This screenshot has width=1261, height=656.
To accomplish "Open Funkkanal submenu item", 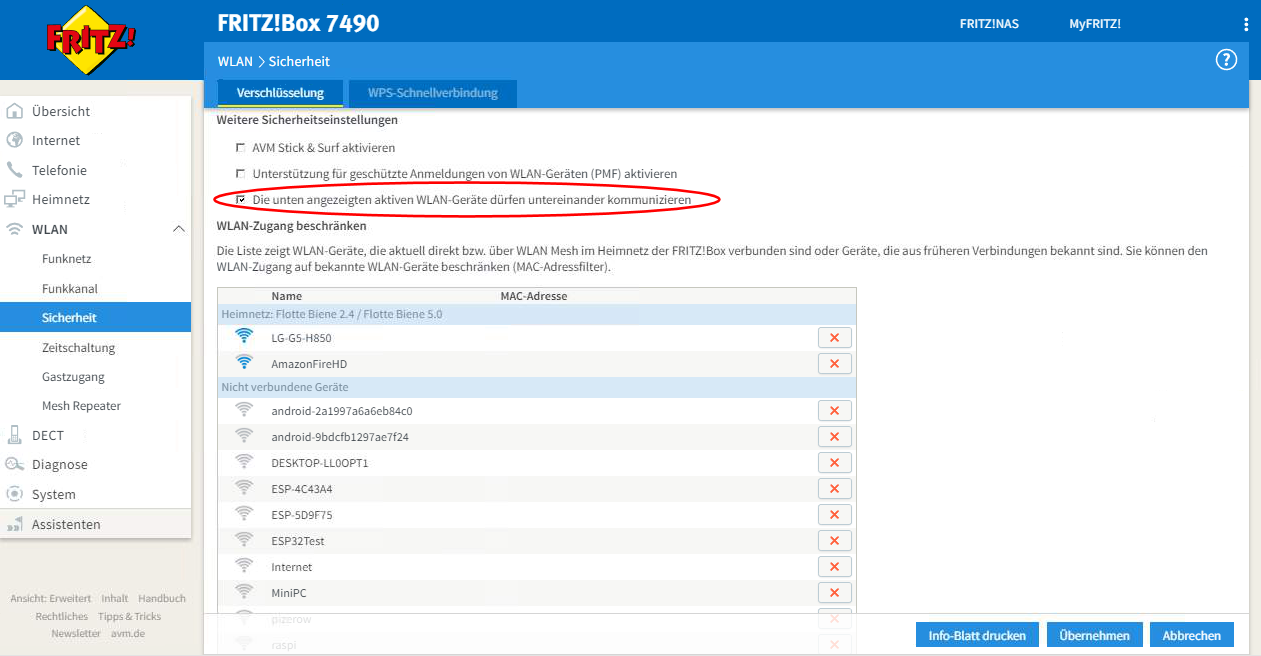I will (x=70, y=289).
